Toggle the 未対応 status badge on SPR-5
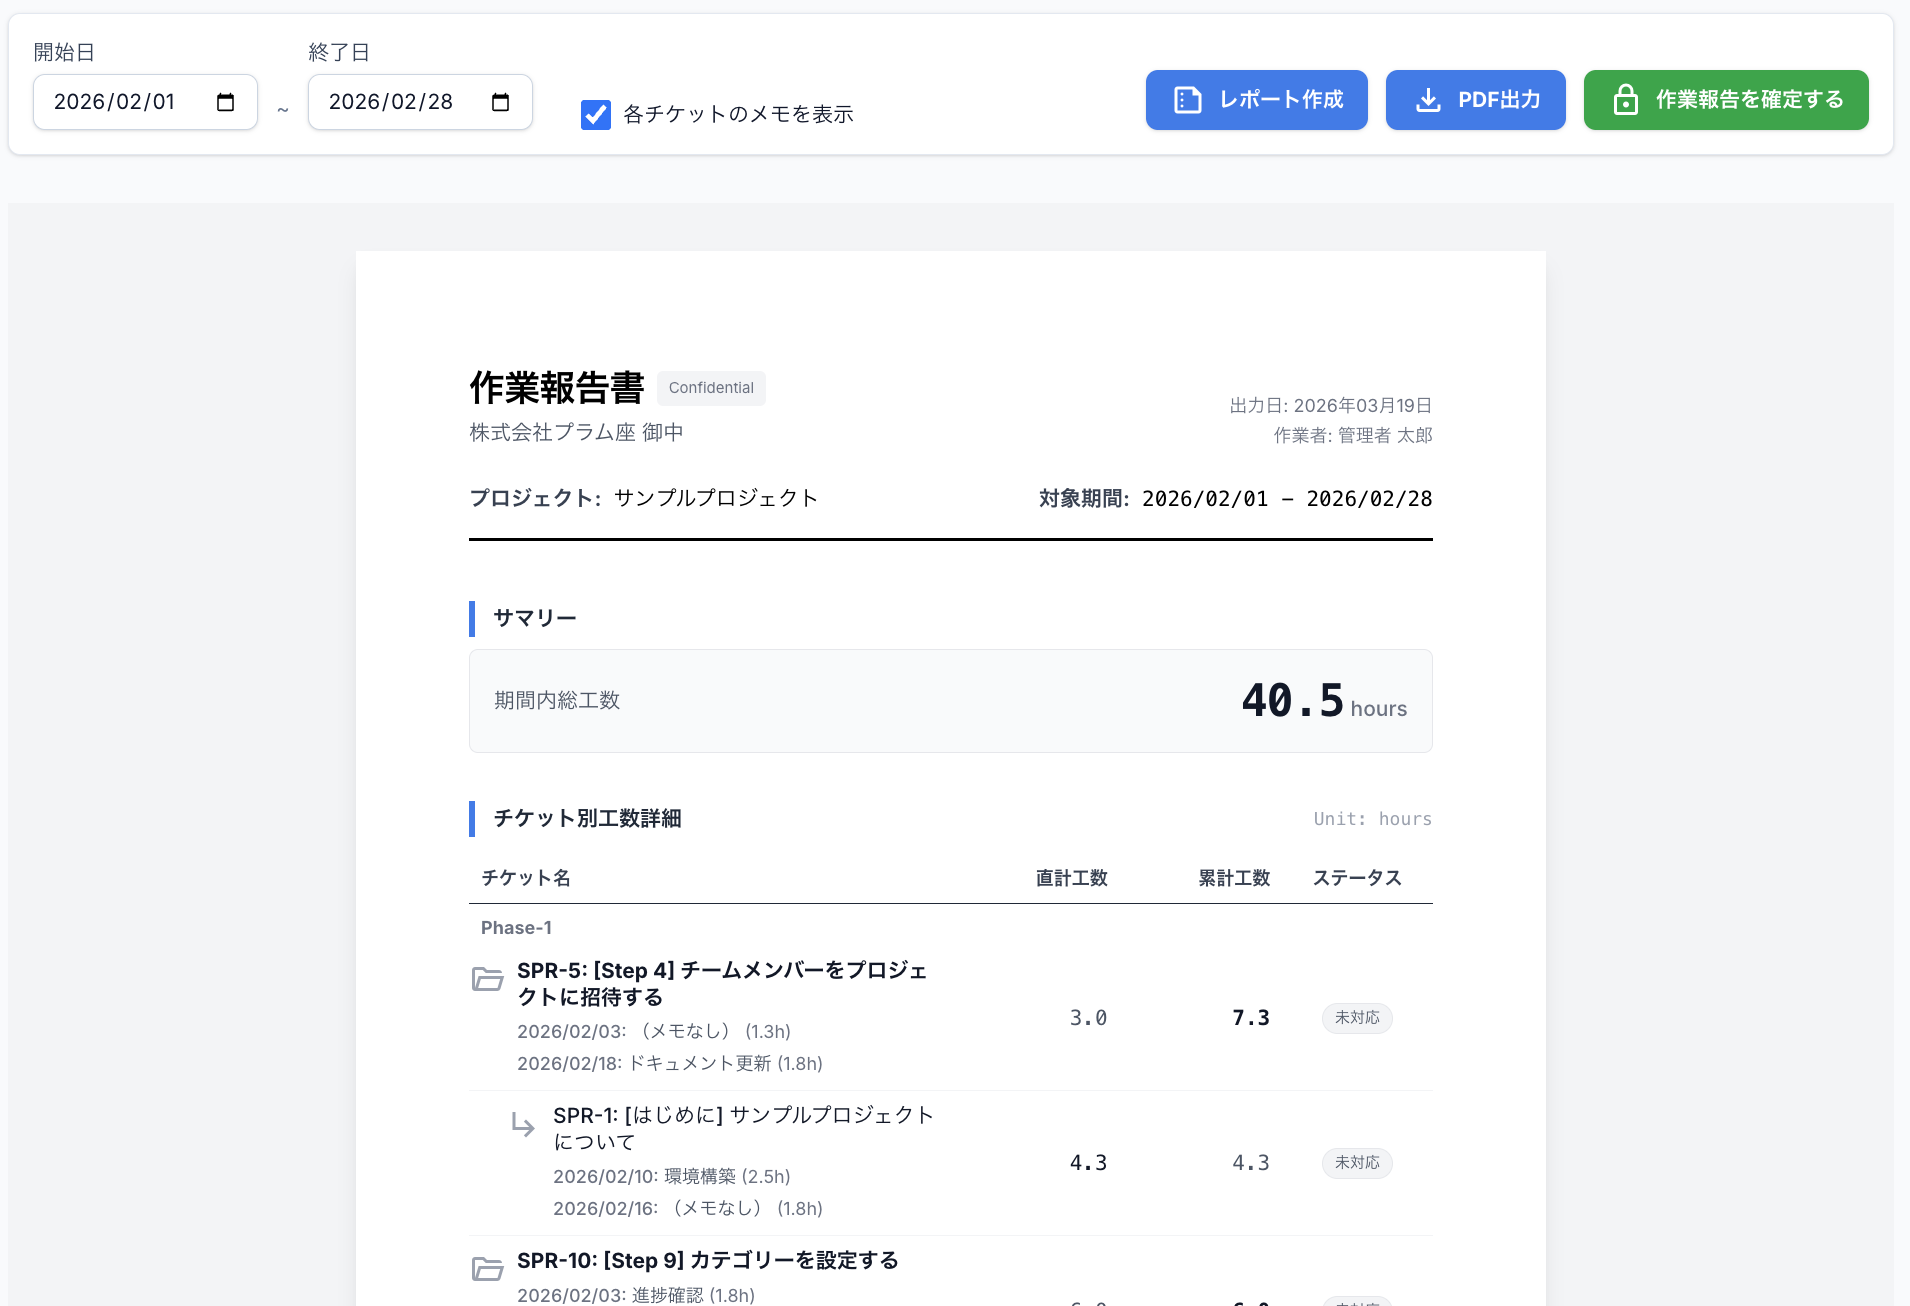 click(1356, 1017)
